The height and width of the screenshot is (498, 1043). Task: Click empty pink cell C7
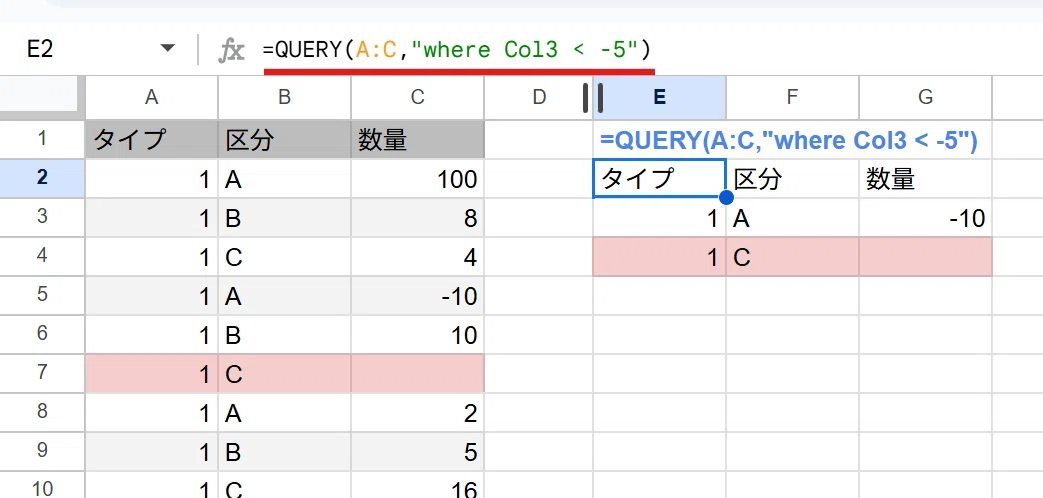(x=418, y=373)
